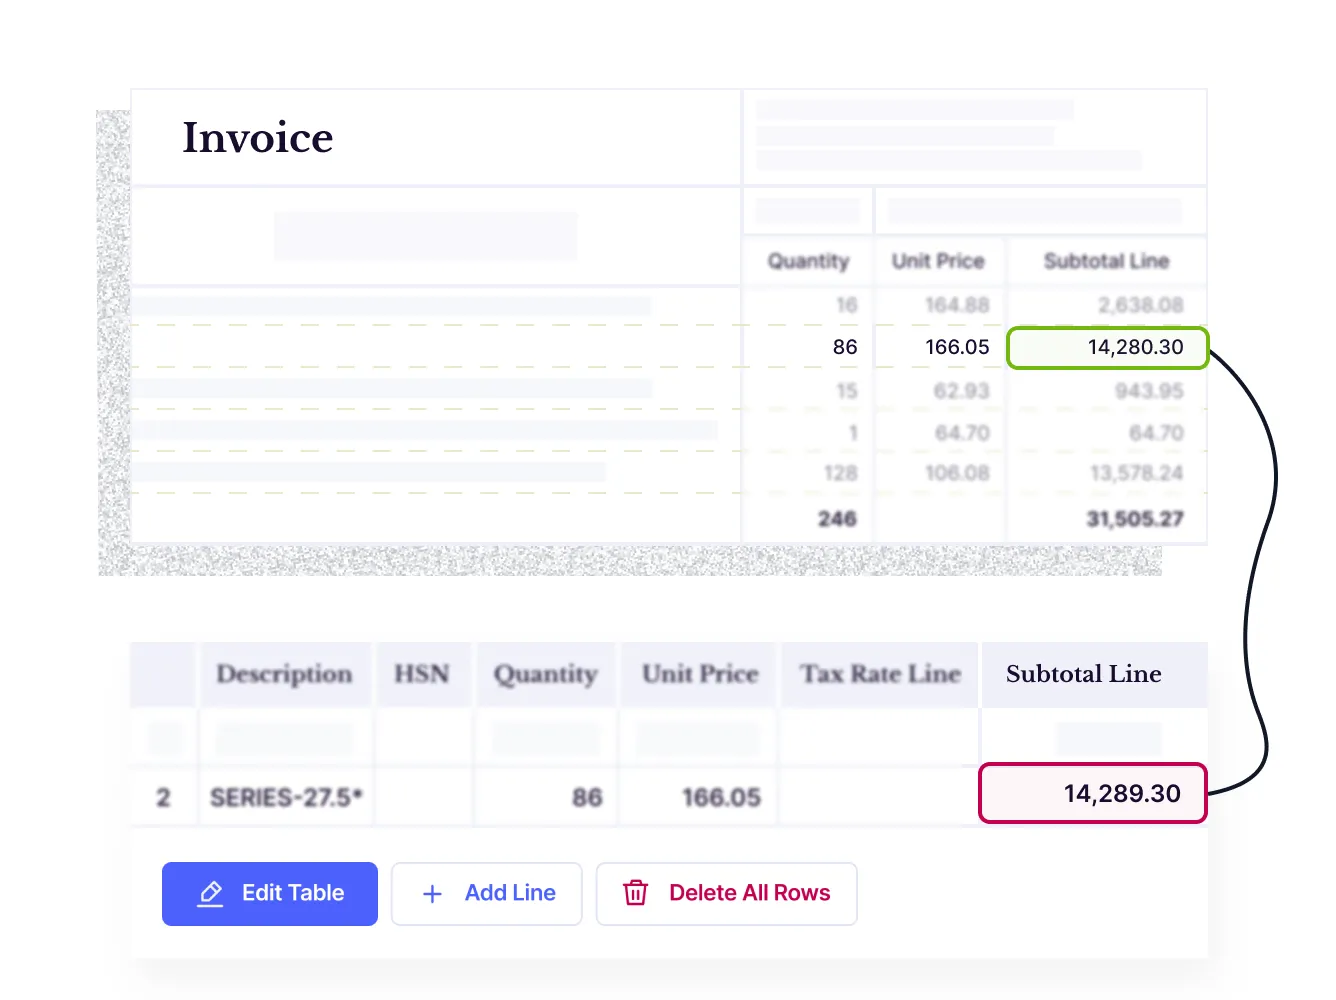Click the plus icon on Add Line

tap(432, 894)
